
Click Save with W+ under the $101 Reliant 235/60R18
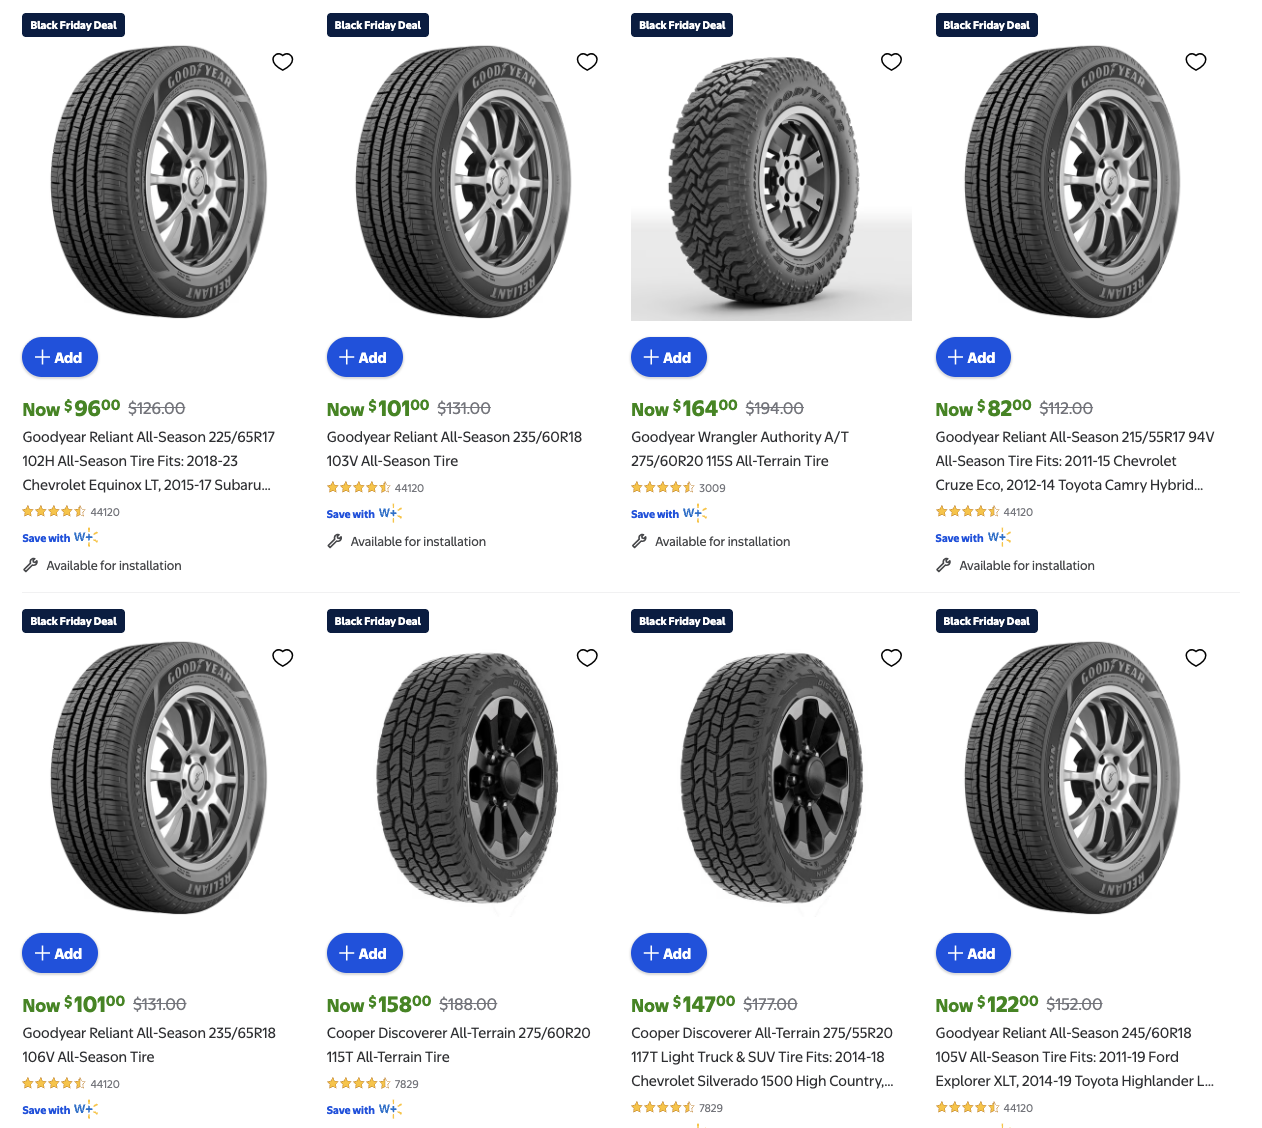click(364, 514)
